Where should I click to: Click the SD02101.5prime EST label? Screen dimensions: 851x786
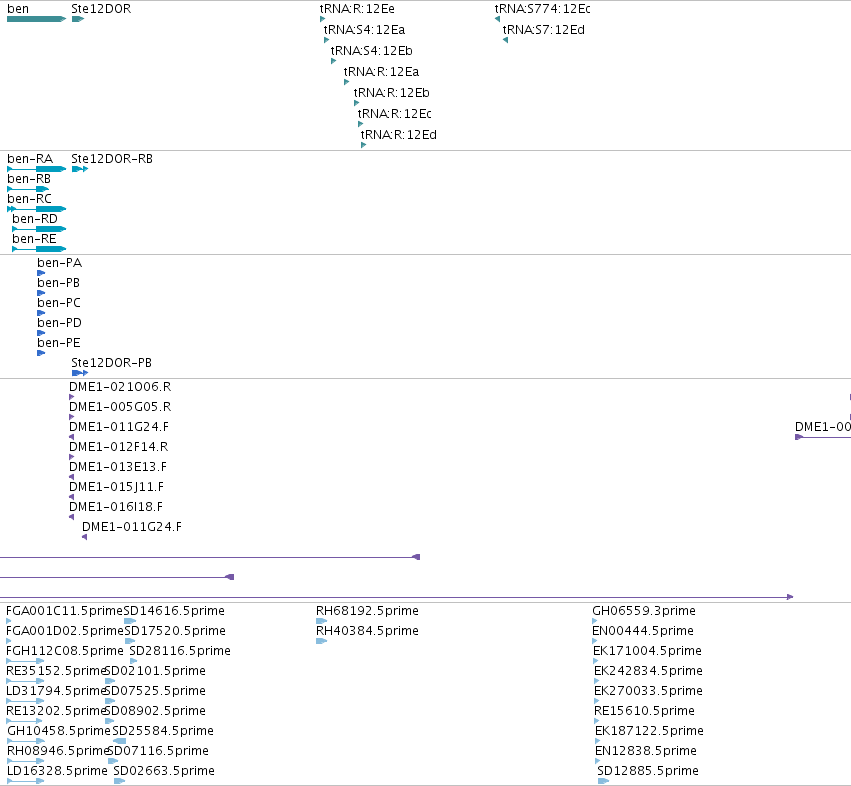point(155,671)
